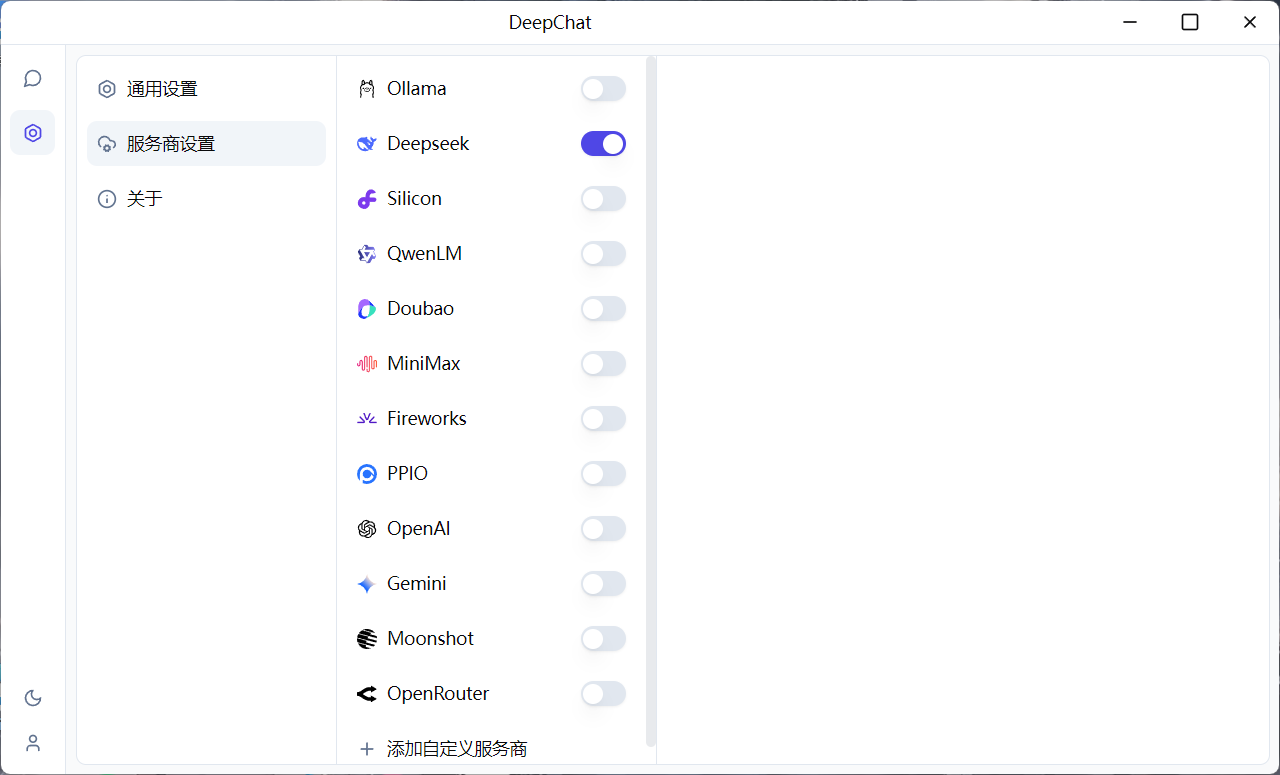This screenshot has height=775, width=1280.
Task: Click the Silicon provider icon
Action: tap(367, 198)
